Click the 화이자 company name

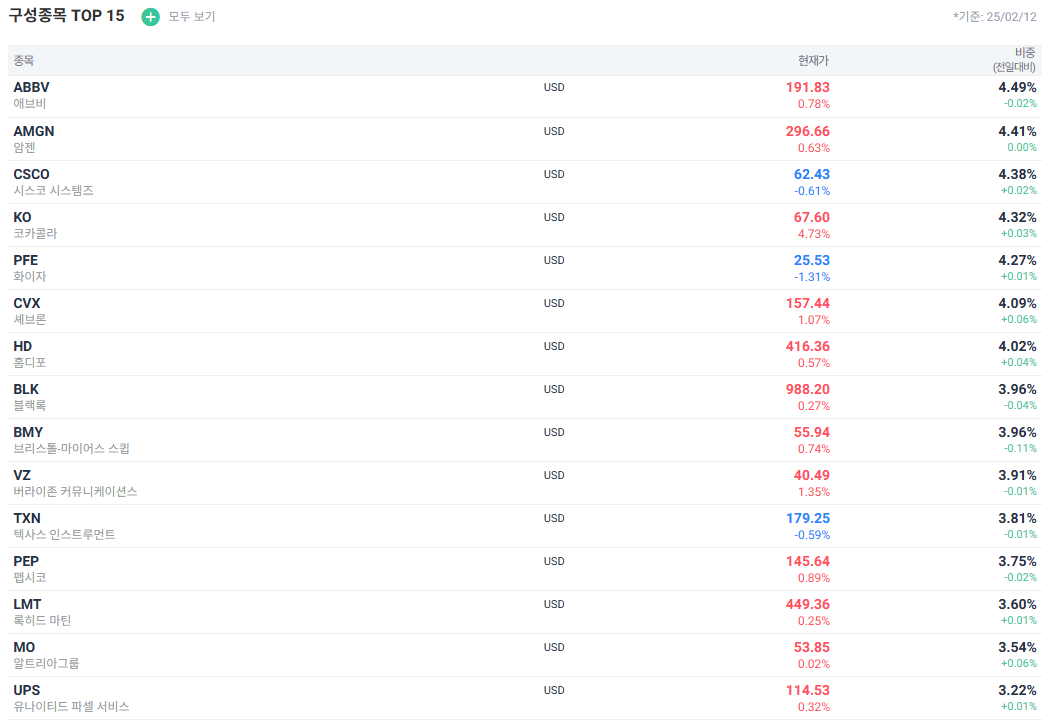tap(30, 276)
